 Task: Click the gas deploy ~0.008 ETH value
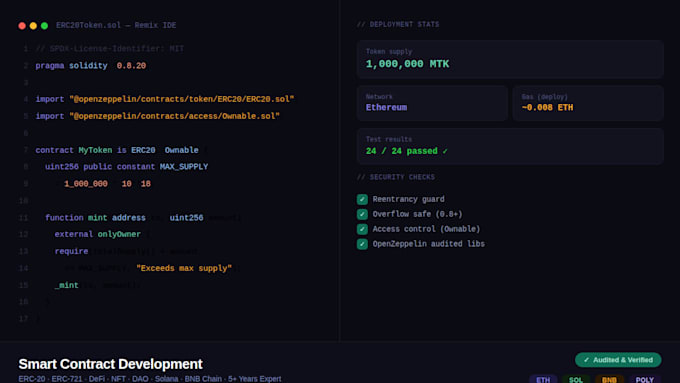[x=547, y=107]
